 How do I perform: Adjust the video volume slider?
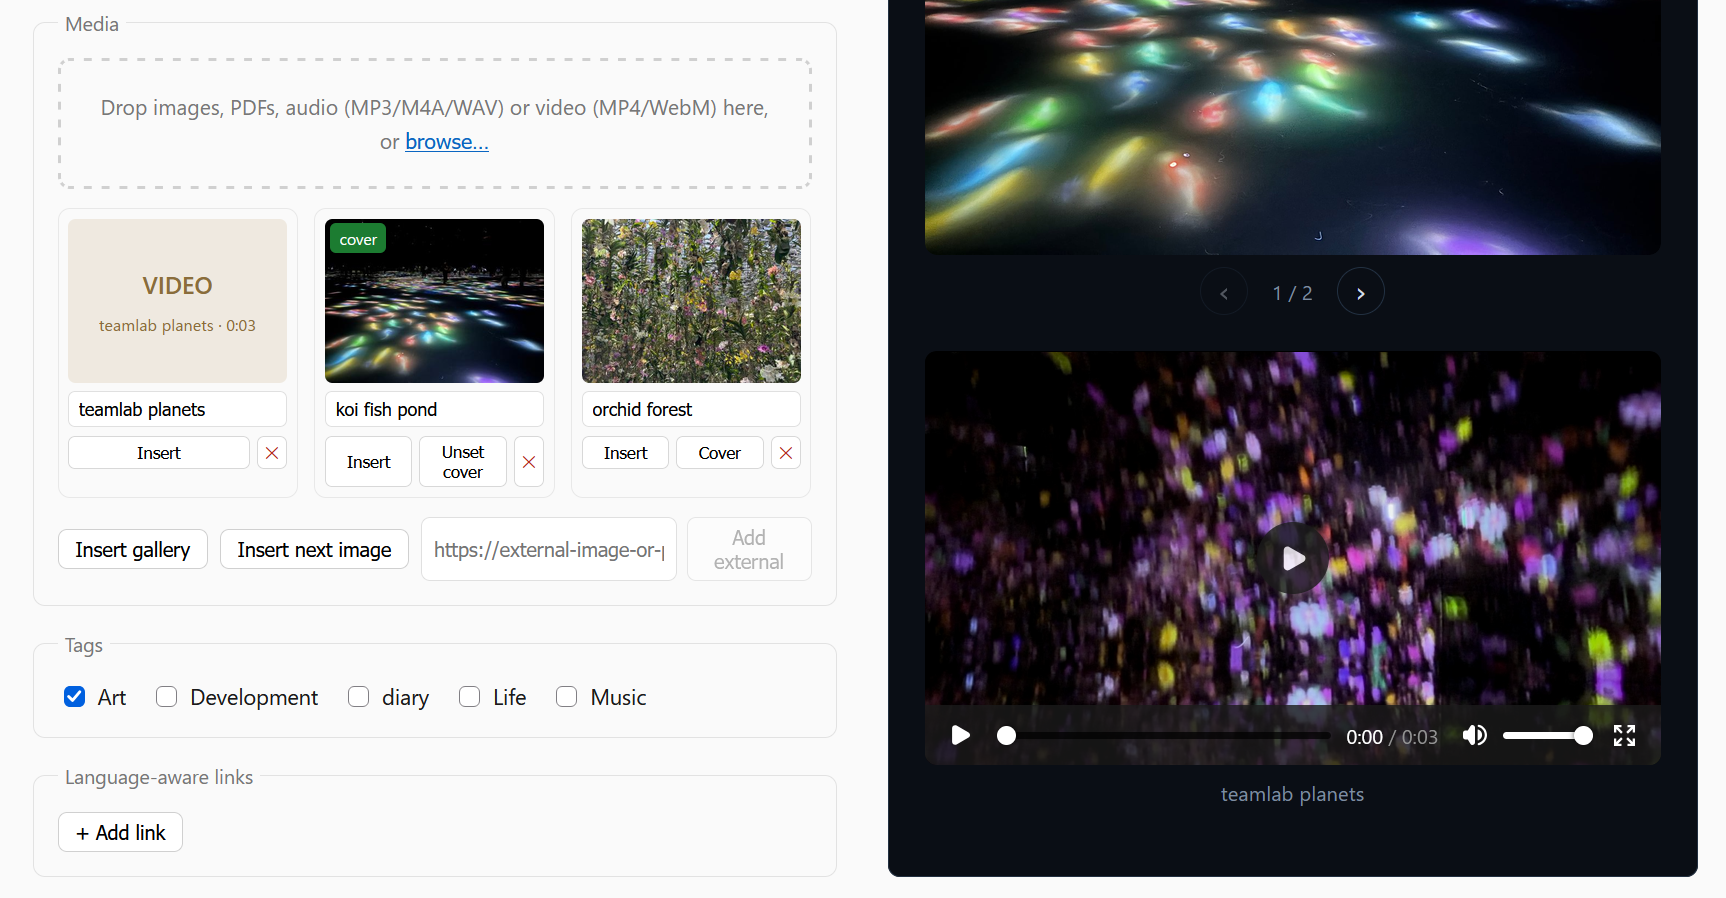pyautogui.click(x=1547, y=736)
